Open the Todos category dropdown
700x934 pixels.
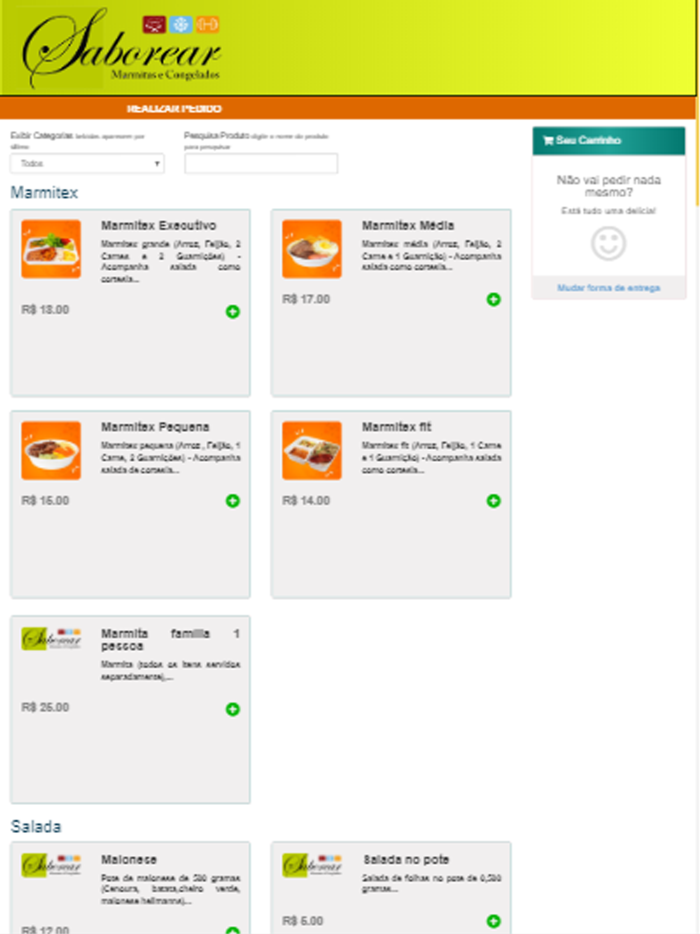click(x=87, y=163)
